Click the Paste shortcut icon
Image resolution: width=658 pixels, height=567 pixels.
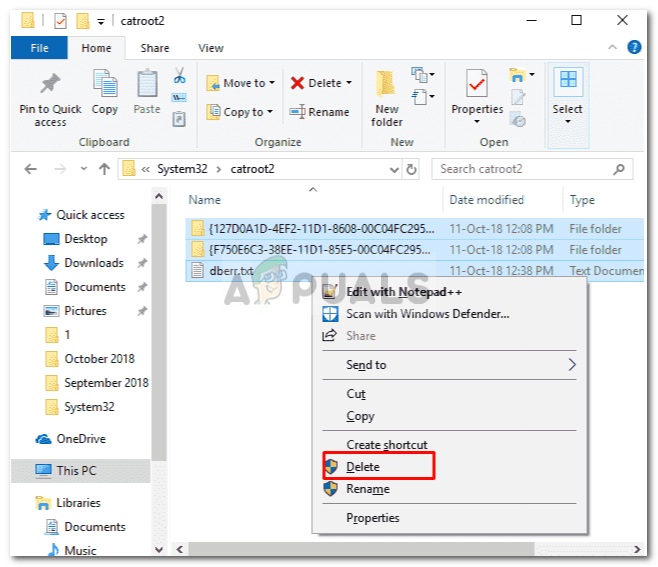point(179,119)
